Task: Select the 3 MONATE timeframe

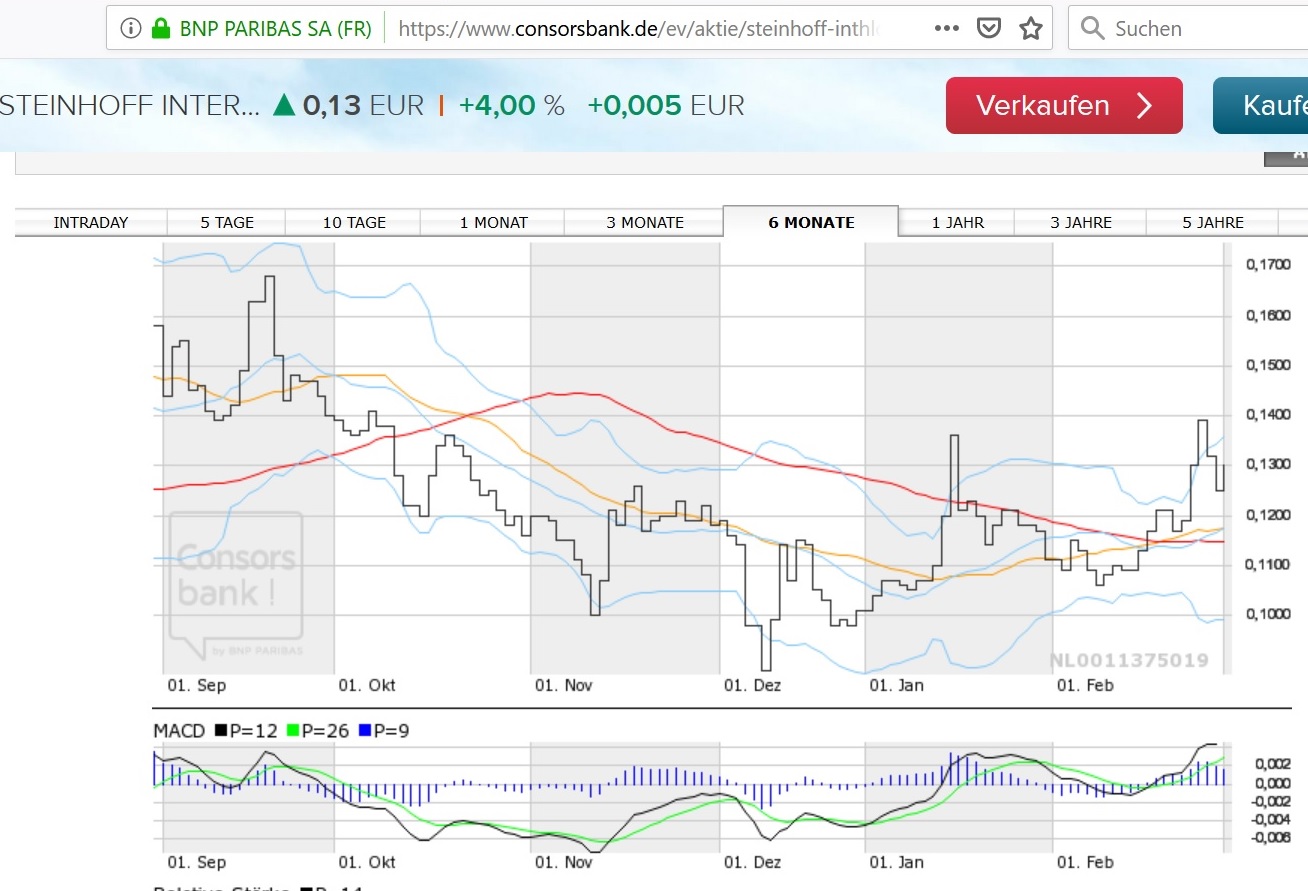Action: pyautogui.click(x=643, y=222)
